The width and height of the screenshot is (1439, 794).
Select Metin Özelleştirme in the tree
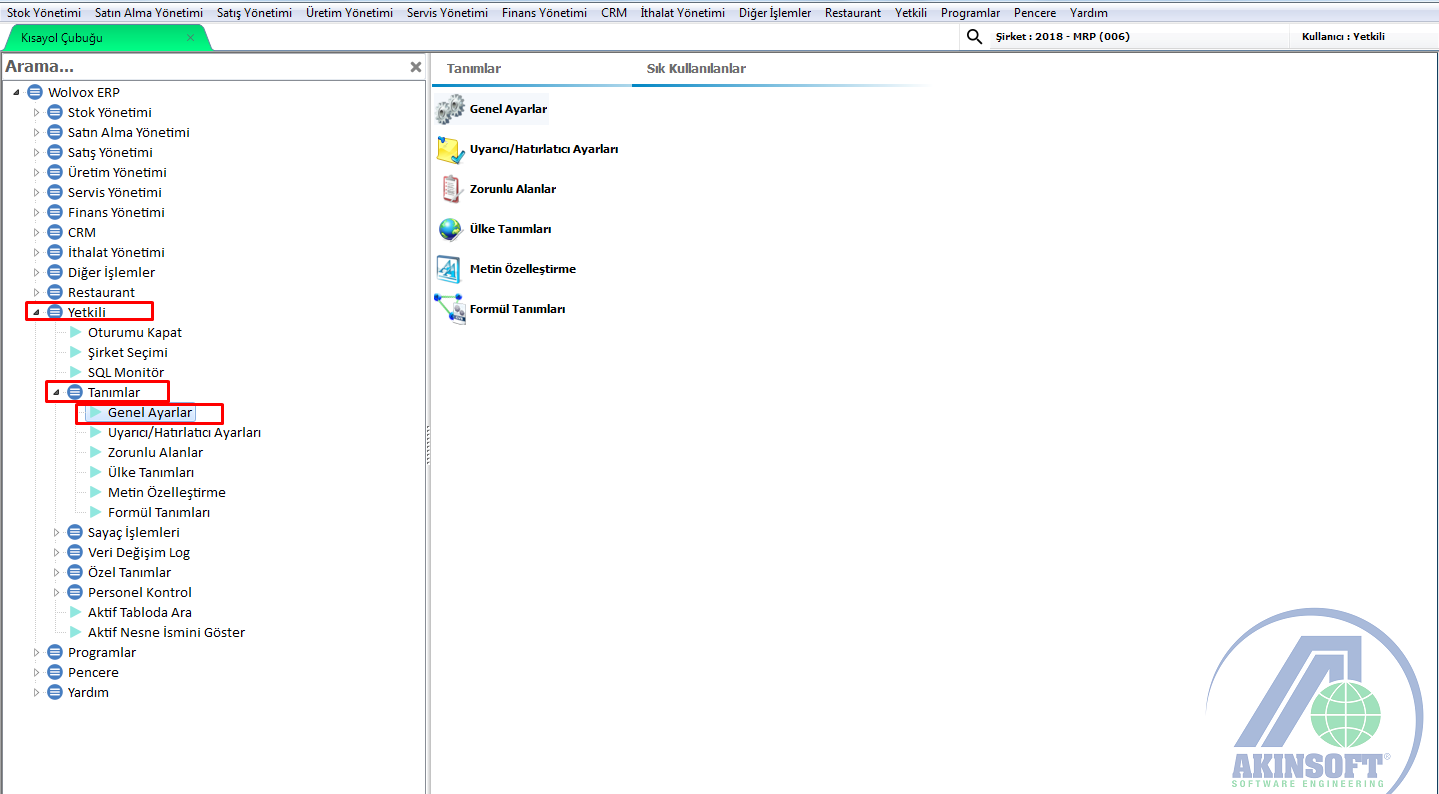point(167,492)
